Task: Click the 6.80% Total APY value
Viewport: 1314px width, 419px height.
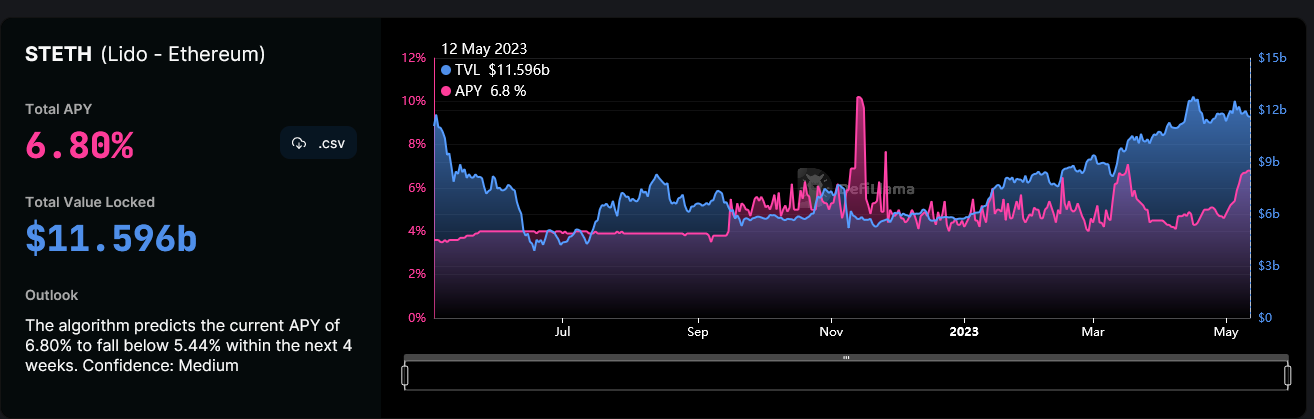Action: [79, 146]
